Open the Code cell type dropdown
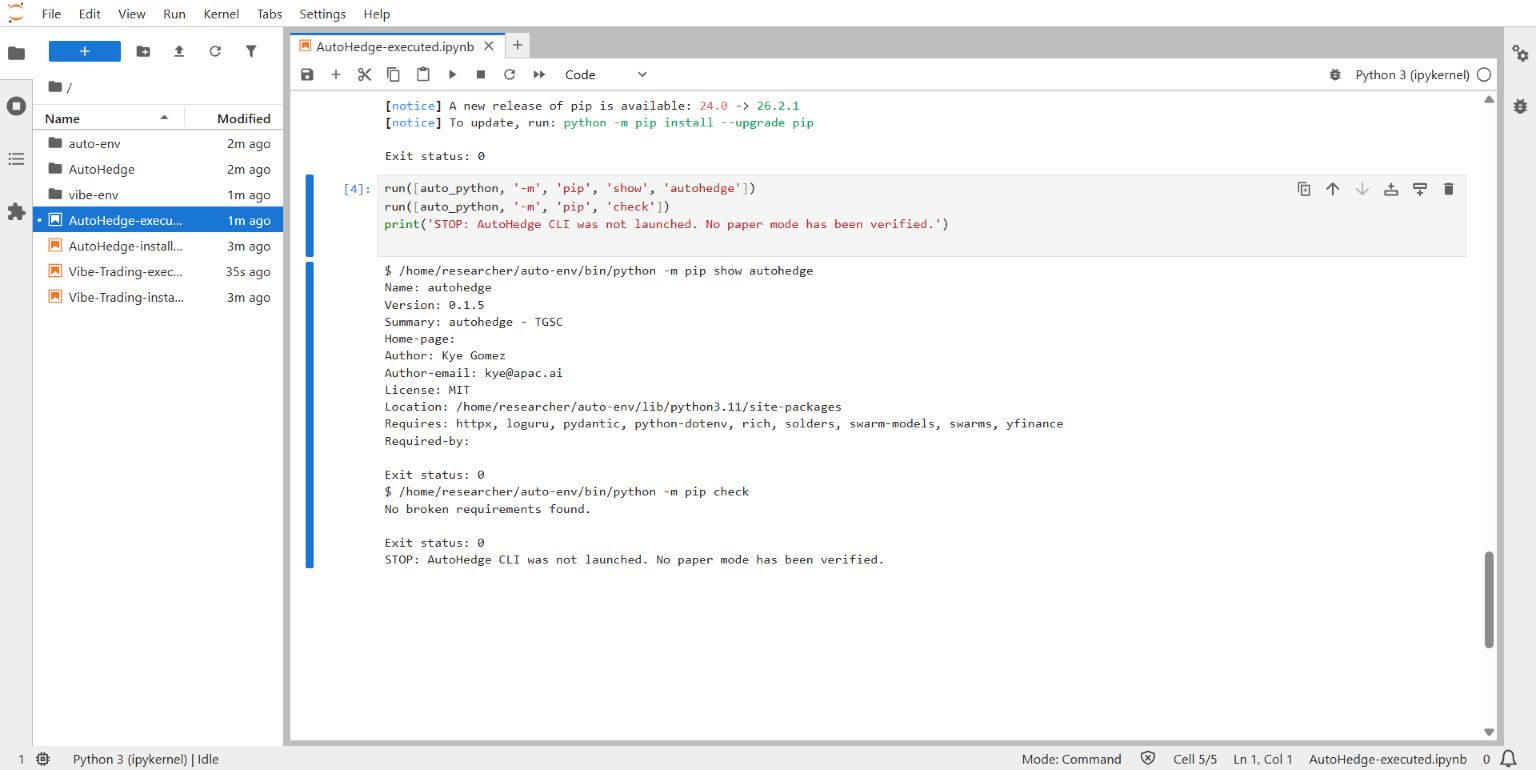The width and height of the screenshot is (1536, 770). [606, 74]
